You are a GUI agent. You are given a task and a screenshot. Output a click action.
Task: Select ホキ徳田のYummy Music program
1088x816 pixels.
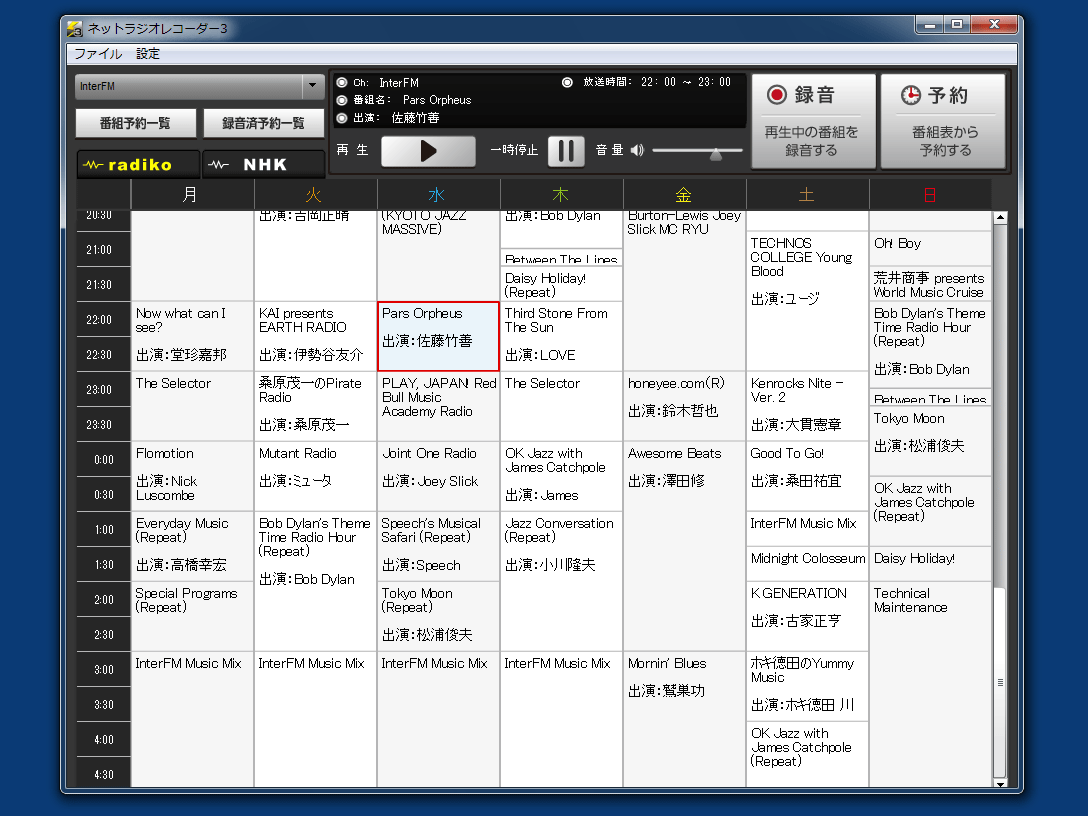pyautogui.click(x=808, y=686)
